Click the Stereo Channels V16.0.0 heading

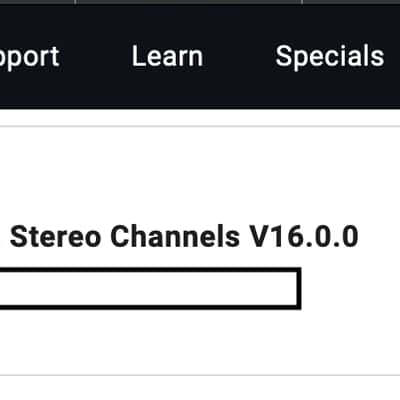tap(184, 237)
